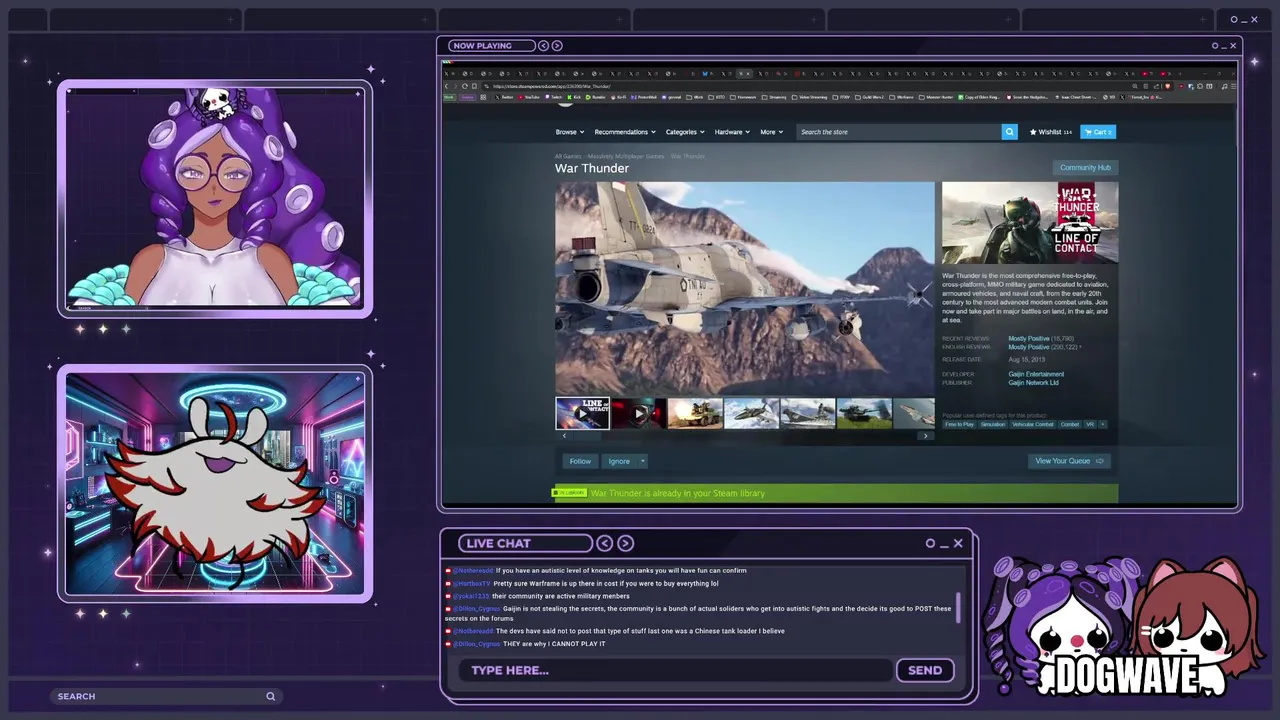Open the Wishlist star link
Image resolution: width=1280 pixels, height=720 pixels.
pyautogui.click(x=1051, y=132)
